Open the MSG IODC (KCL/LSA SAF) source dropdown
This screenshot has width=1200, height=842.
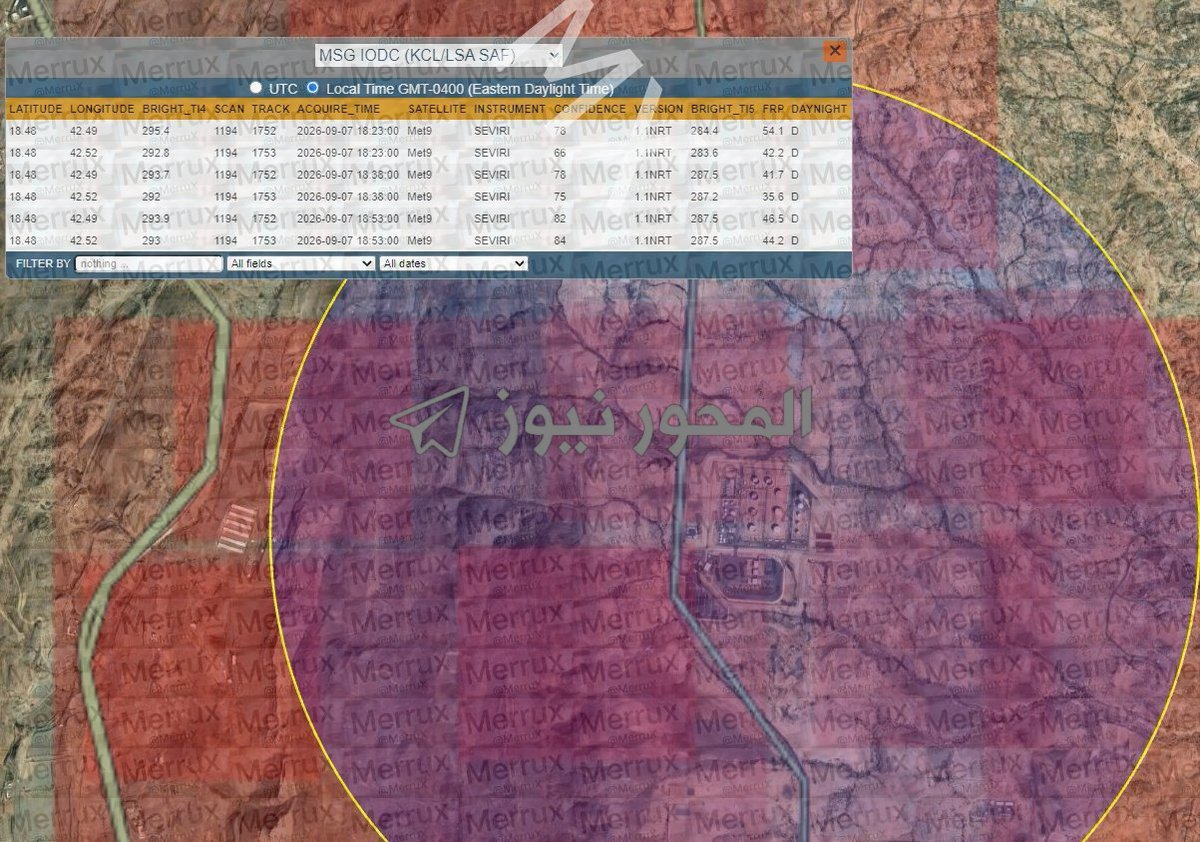(x=438, y=55)
